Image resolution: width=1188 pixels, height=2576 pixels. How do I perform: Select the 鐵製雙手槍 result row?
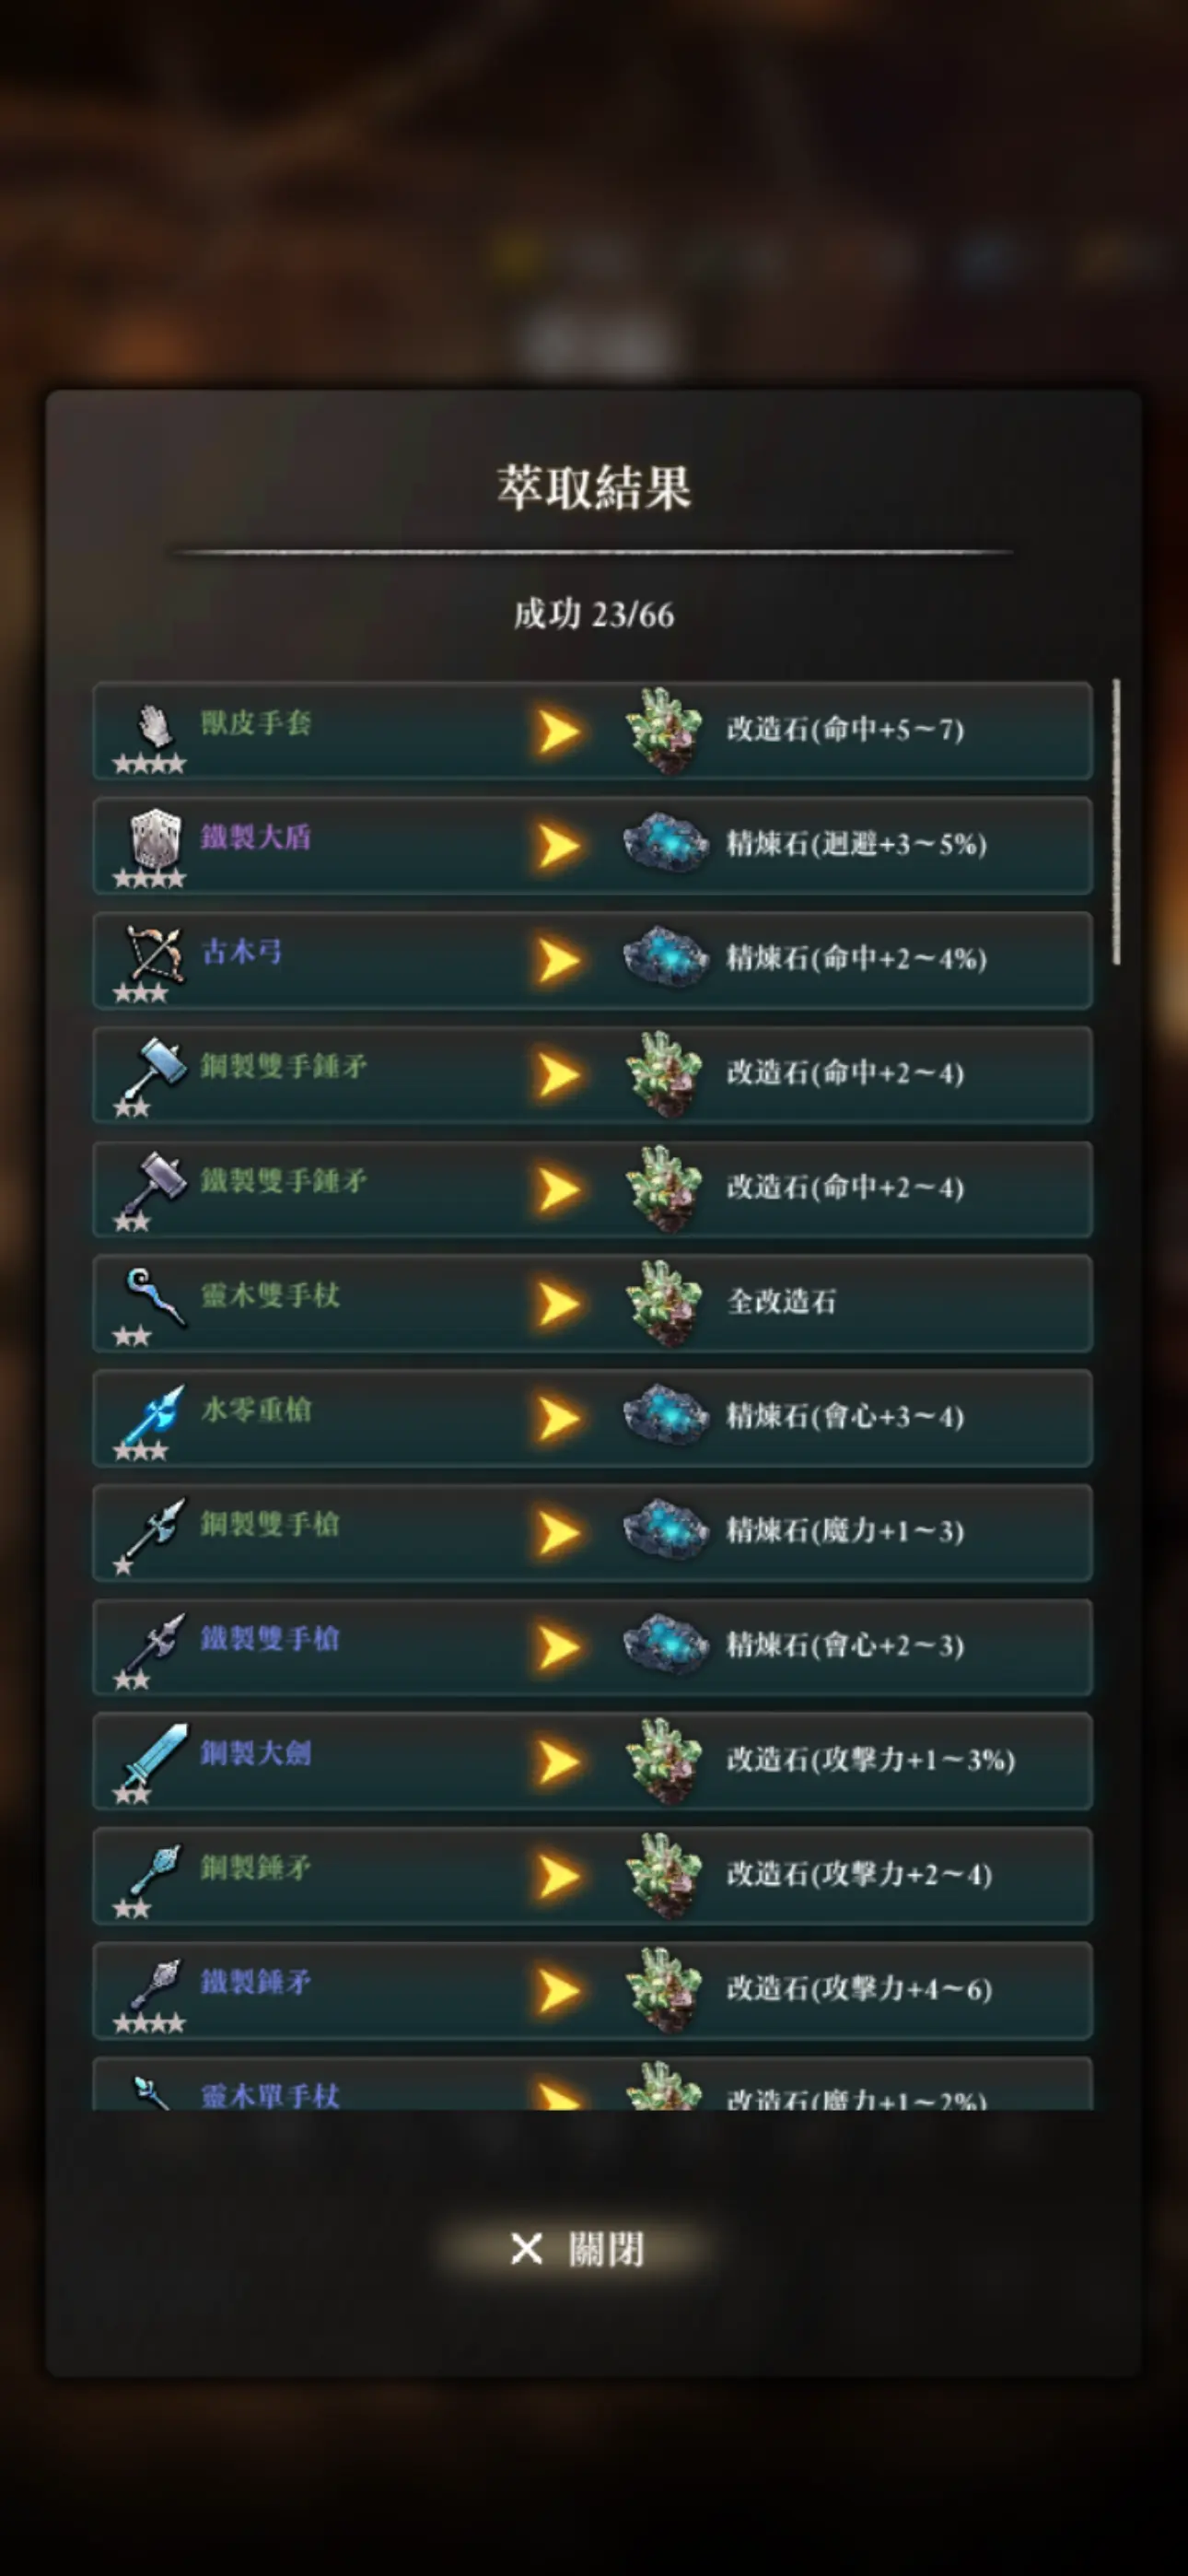click(592, 1646)
